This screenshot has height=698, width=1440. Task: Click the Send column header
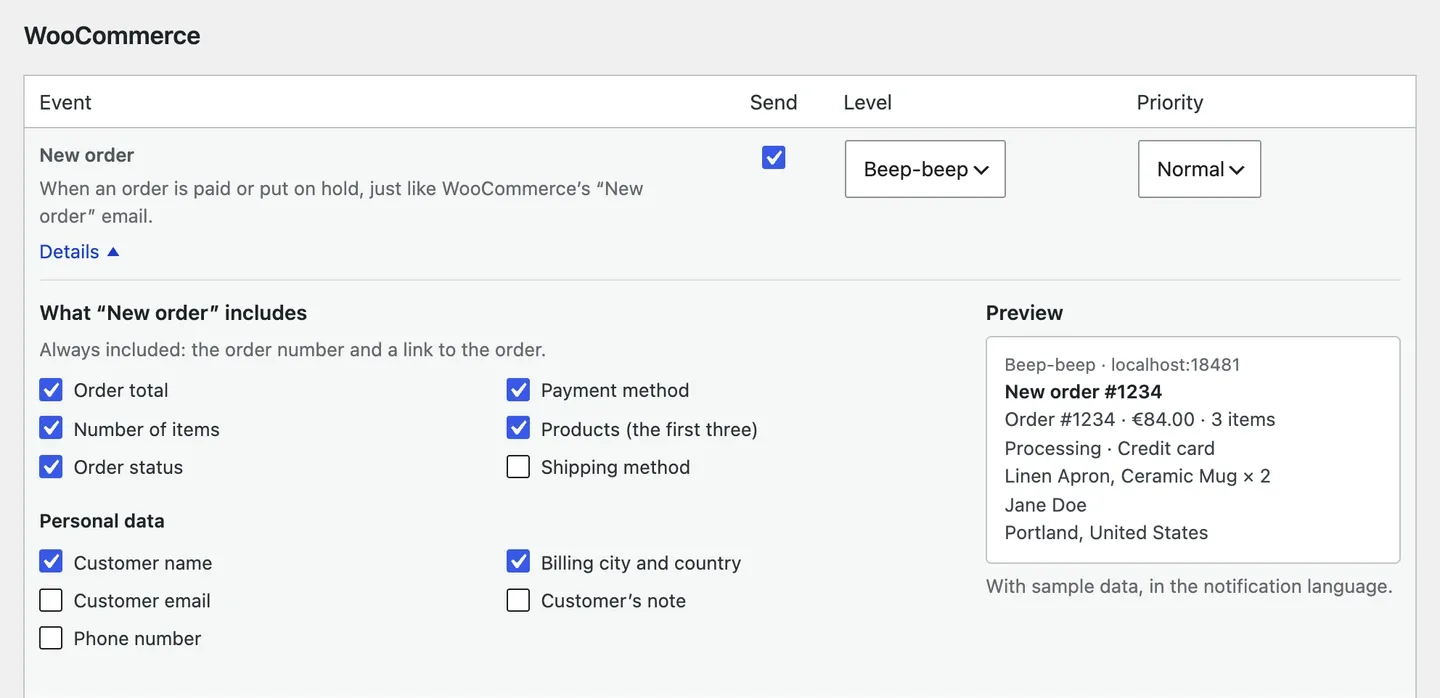[x=773, y=102]
